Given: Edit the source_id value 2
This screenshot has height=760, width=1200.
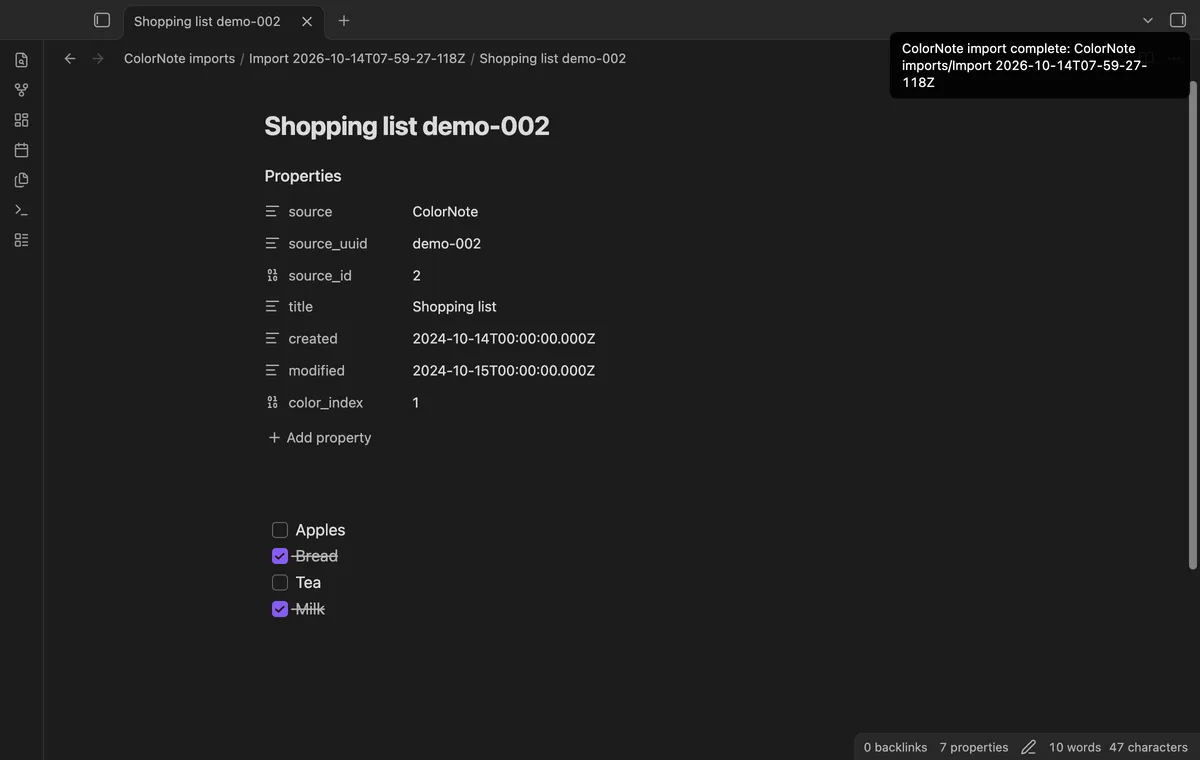Looking at the screenshot, I should coord(416,276).
